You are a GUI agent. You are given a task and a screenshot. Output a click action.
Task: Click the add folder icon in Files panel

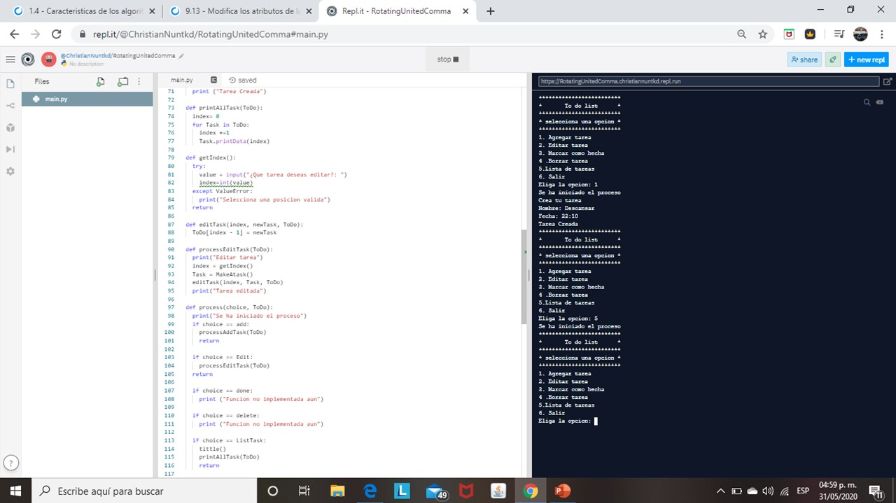click(x=122, y=81)
